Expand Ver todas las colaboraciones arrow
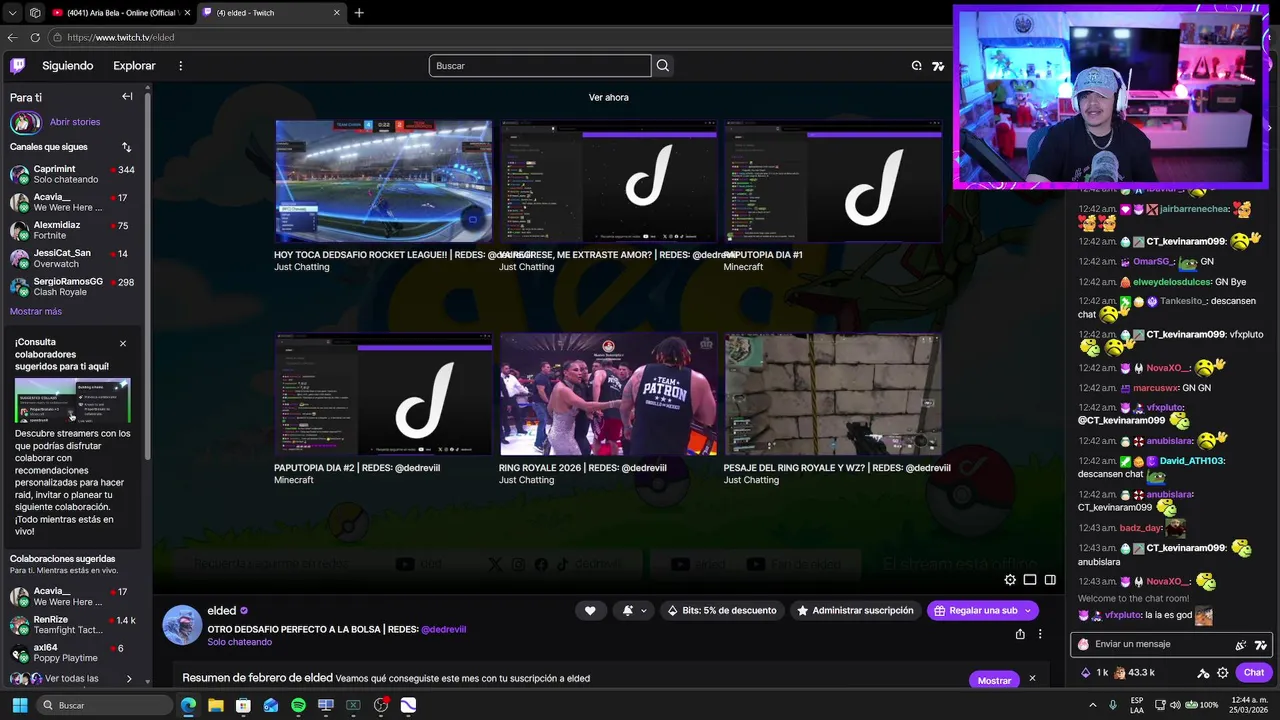1280x720 pixels. 129,679
